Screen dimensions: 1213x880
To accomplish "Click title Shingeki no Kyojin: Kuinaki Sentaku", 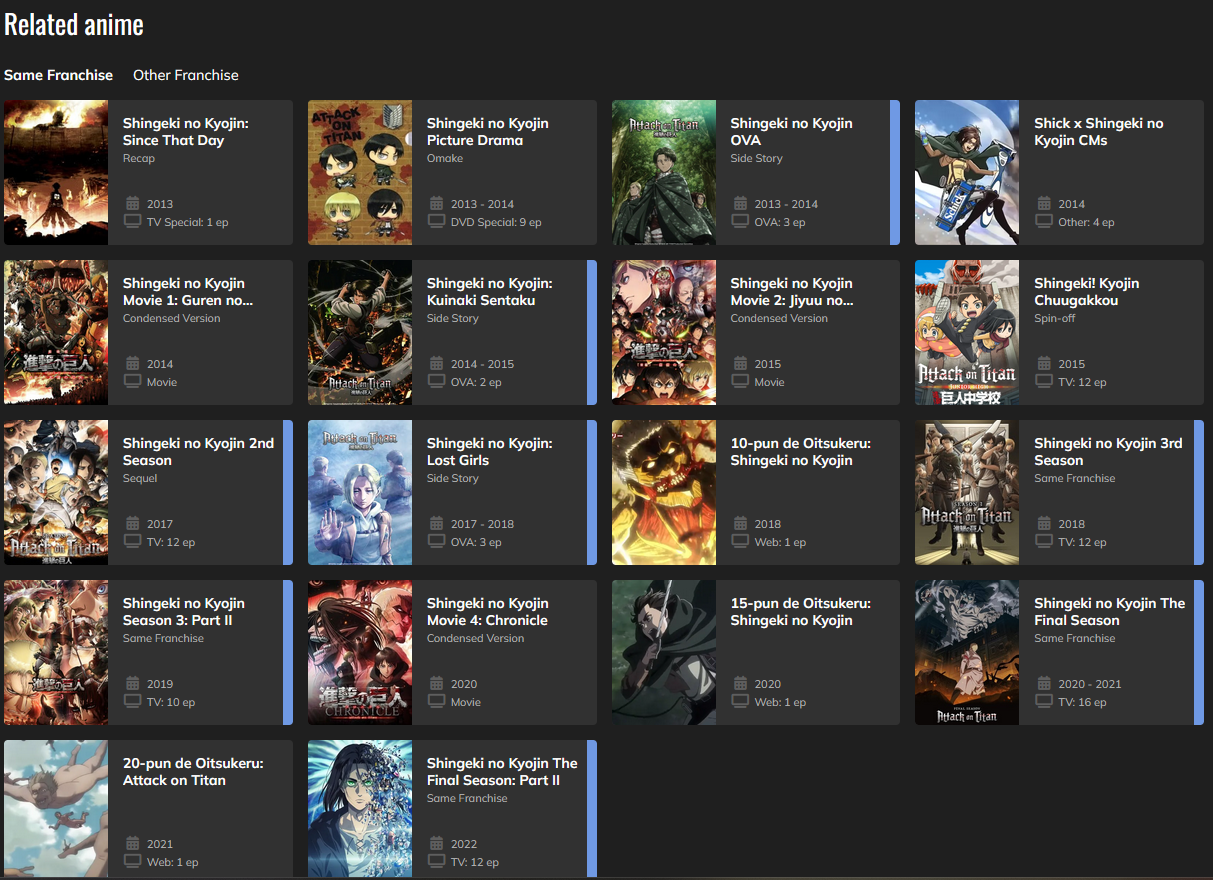I will 489,292.
